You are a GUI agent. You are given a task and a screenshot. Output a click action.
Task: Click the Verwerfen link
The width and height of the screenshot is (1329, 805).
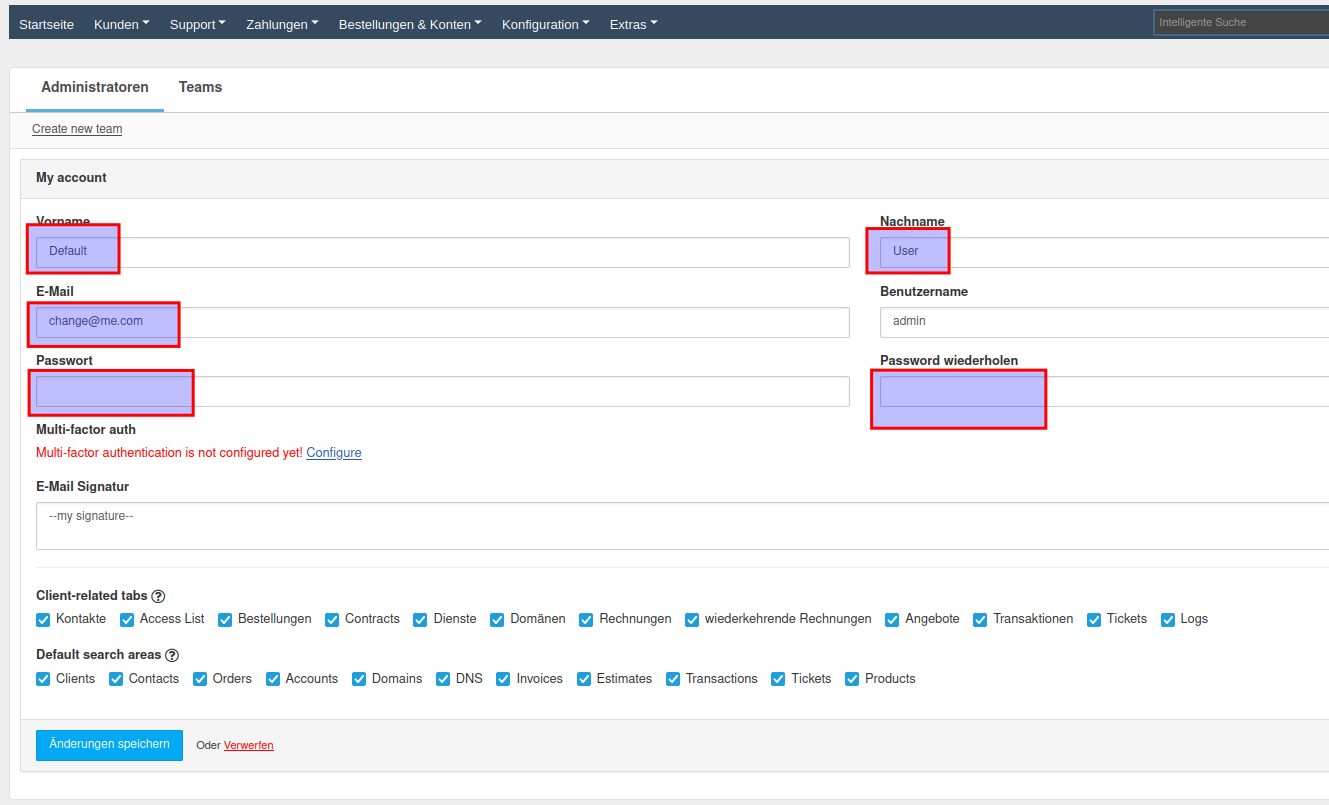pyautogui.click(x=248, y=746)
